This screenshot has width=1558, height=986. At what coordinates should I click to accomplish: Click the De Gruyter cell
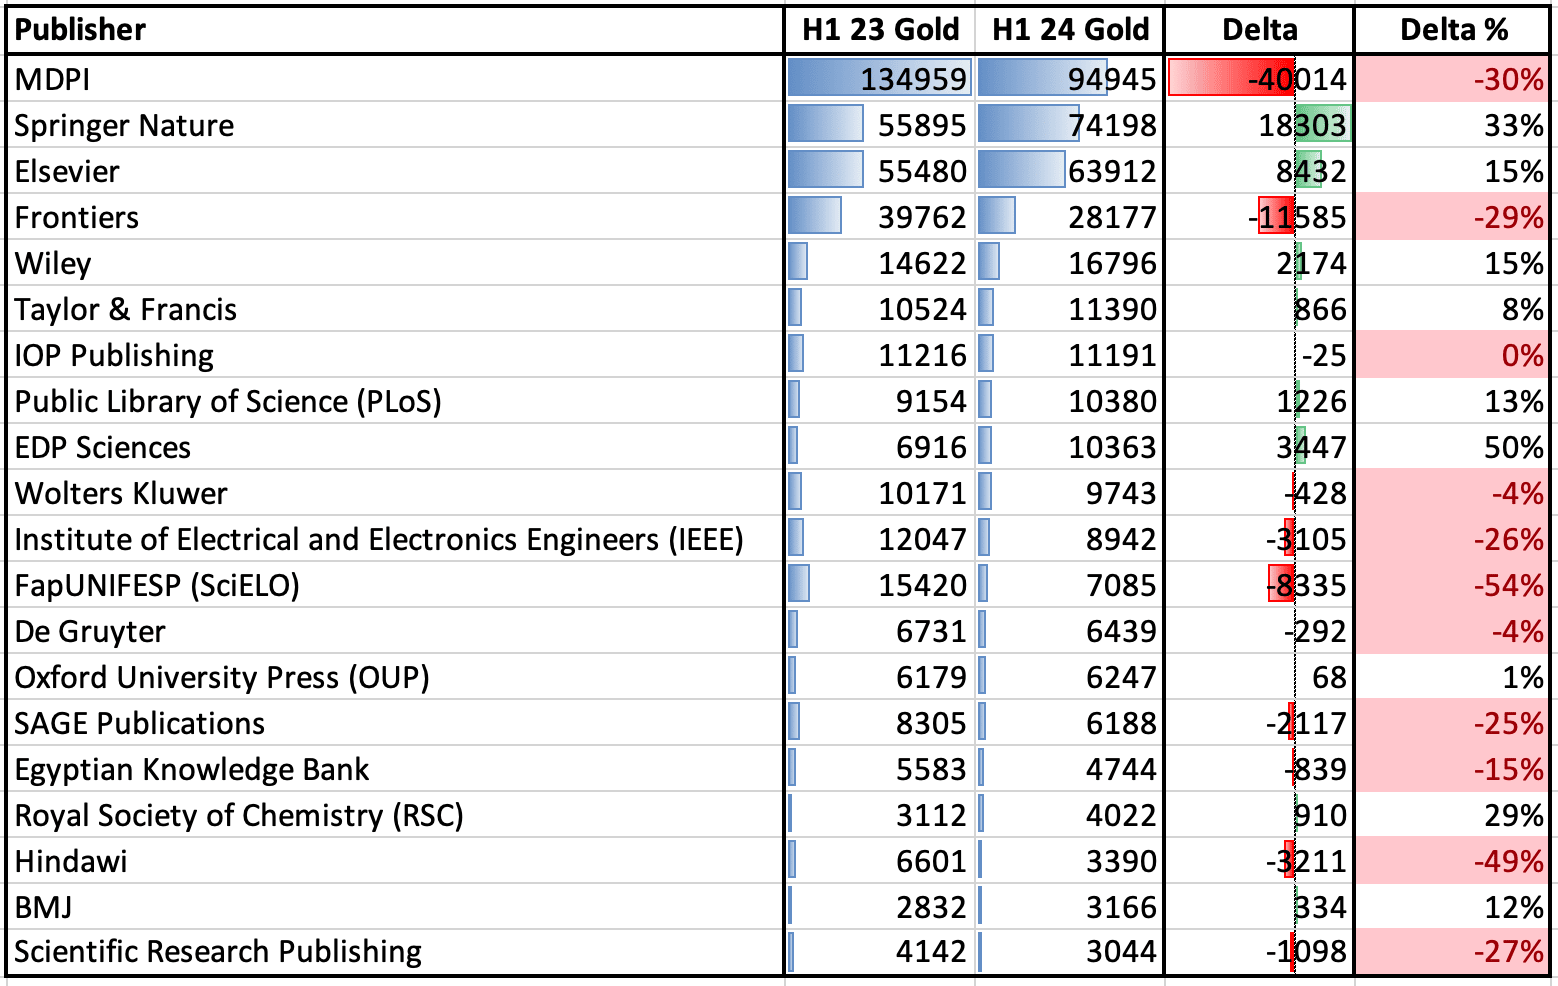(x=395, y=630)
